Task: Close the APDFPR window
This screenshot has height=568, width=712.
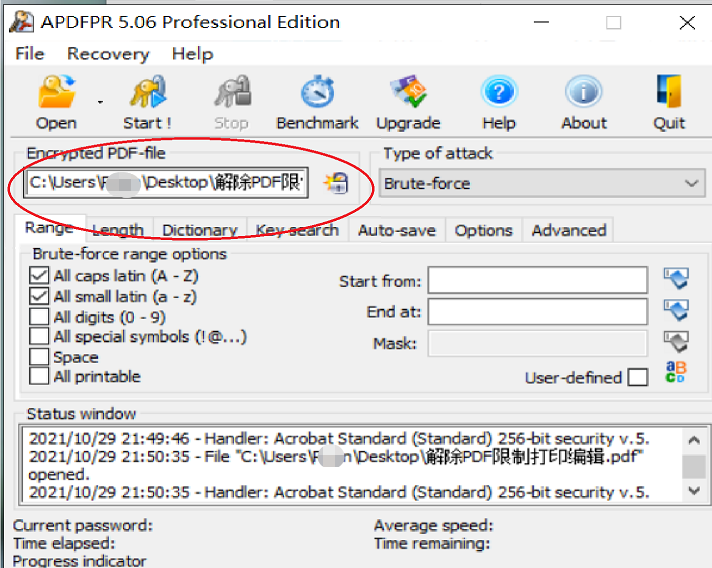Action: (687, 22)
